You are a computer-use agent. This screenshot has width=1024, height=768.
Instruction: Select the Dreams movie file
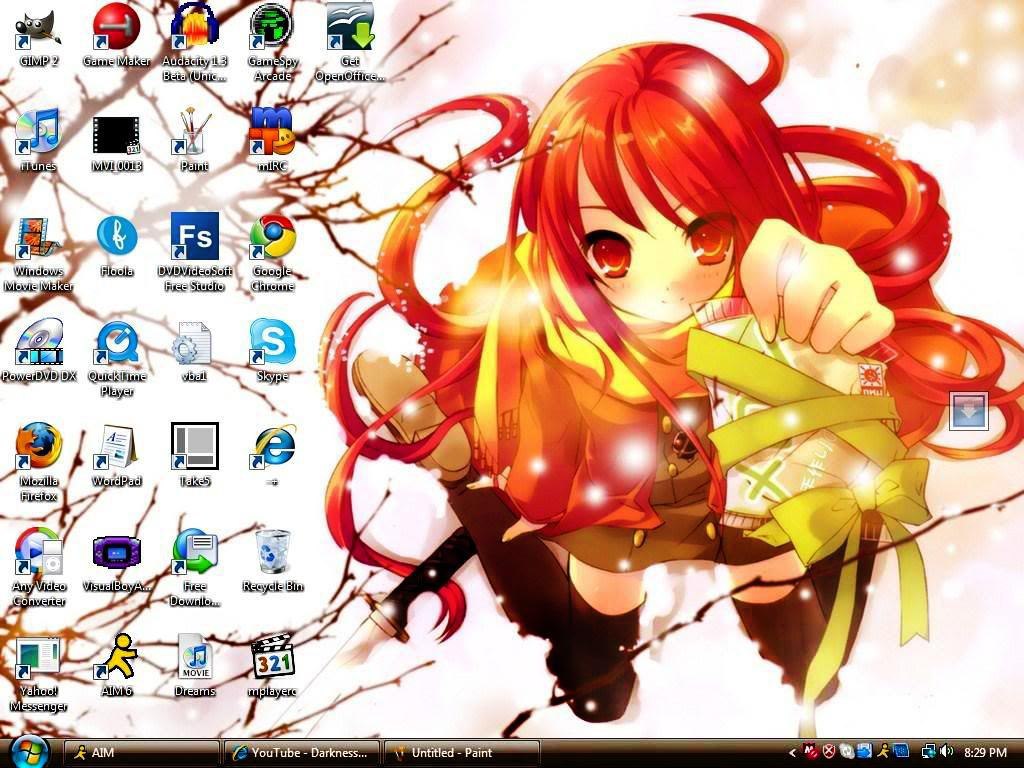(x=195, y=665)
